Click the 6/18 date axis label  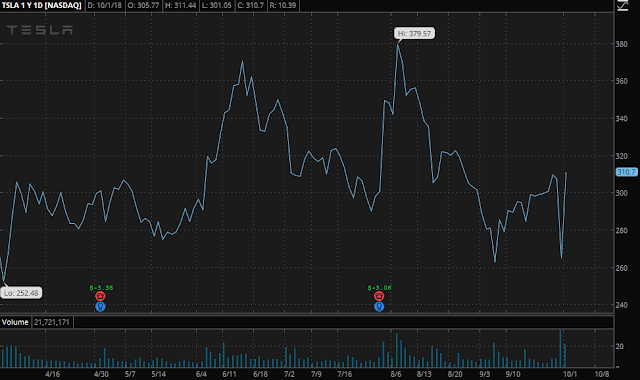point(260,374)
